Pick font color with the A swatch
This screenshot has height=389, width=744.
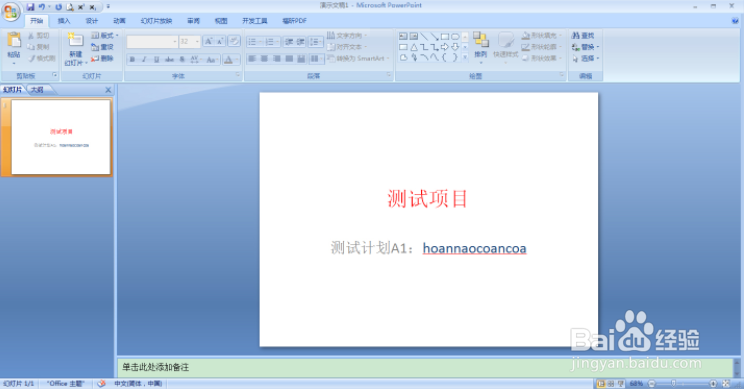point(230,59)
